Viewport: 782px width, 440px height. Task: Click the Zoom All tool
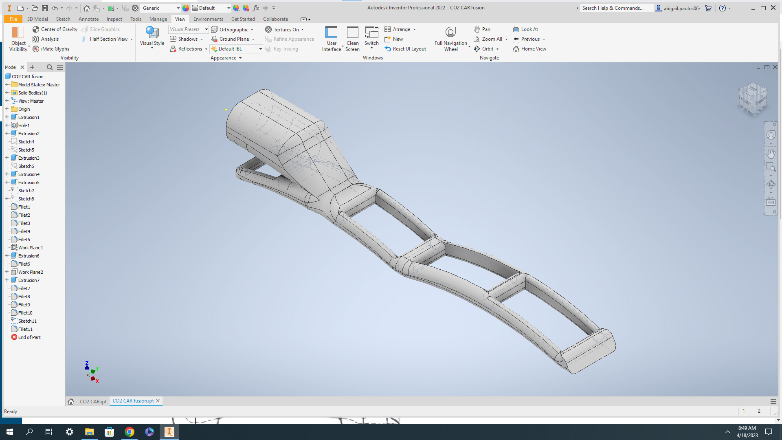click(x=488, y=39)
